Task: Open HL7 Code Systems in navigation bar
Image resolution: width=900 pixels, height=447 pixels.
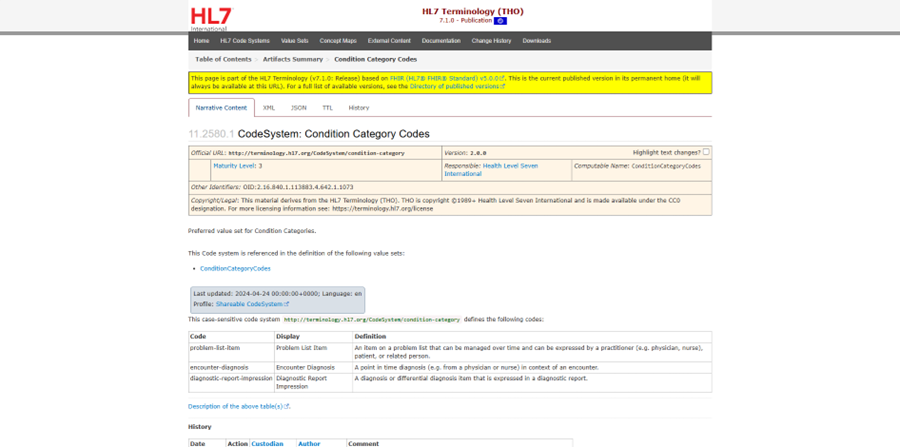Action: point(245,41)
